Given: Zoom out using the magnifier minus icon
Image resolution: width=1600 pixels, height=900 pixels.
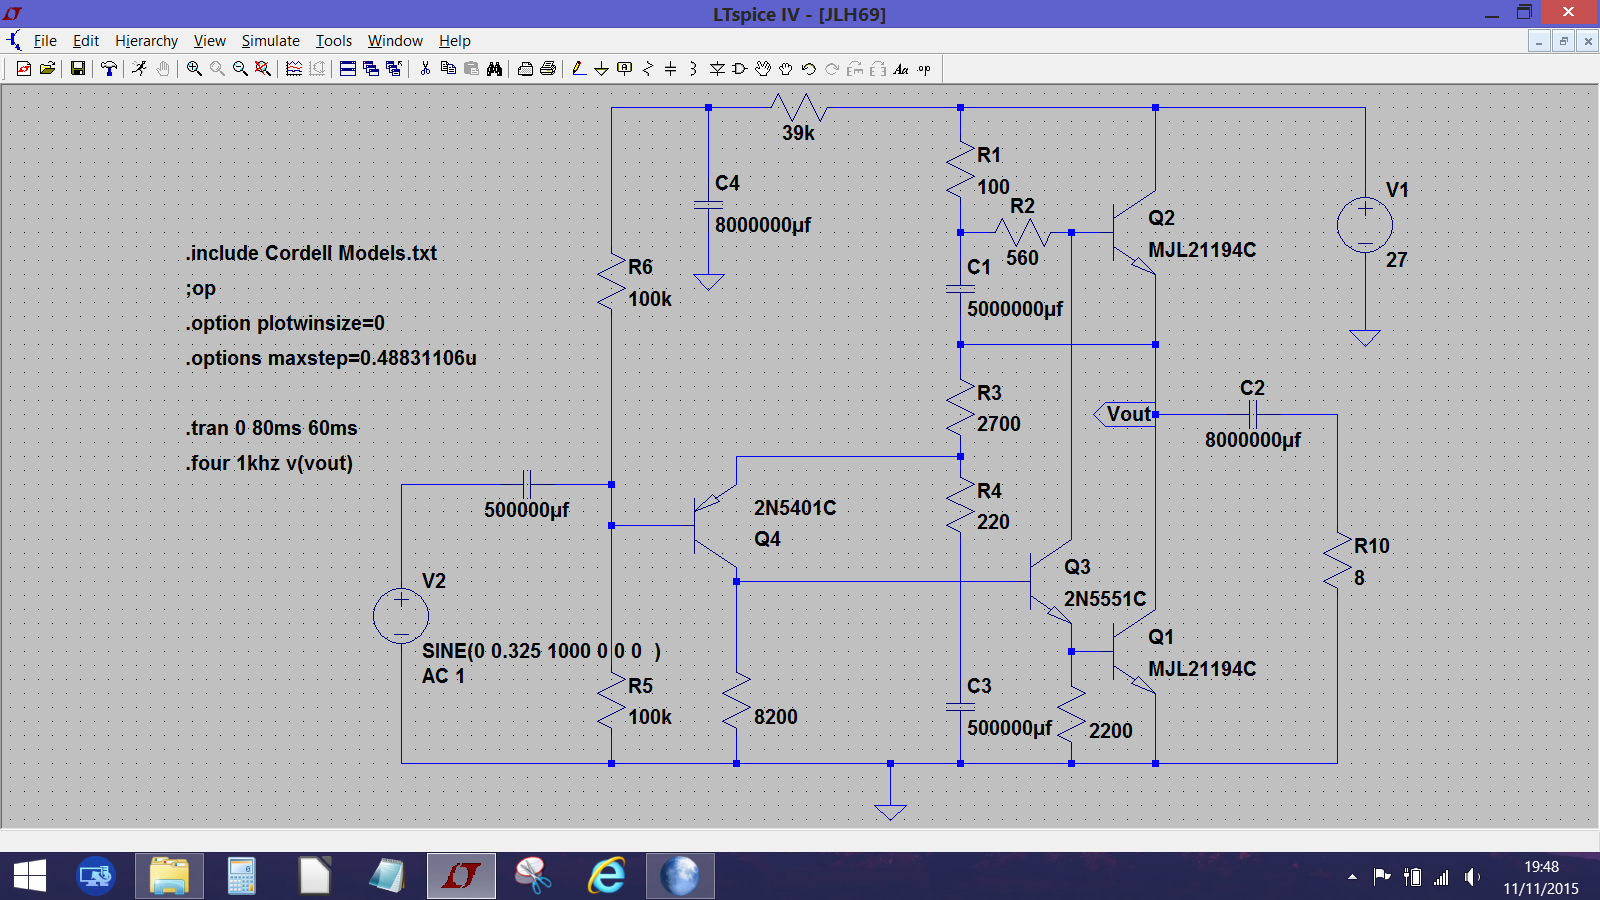Looking at the screenshot, I should coord(240,69).
